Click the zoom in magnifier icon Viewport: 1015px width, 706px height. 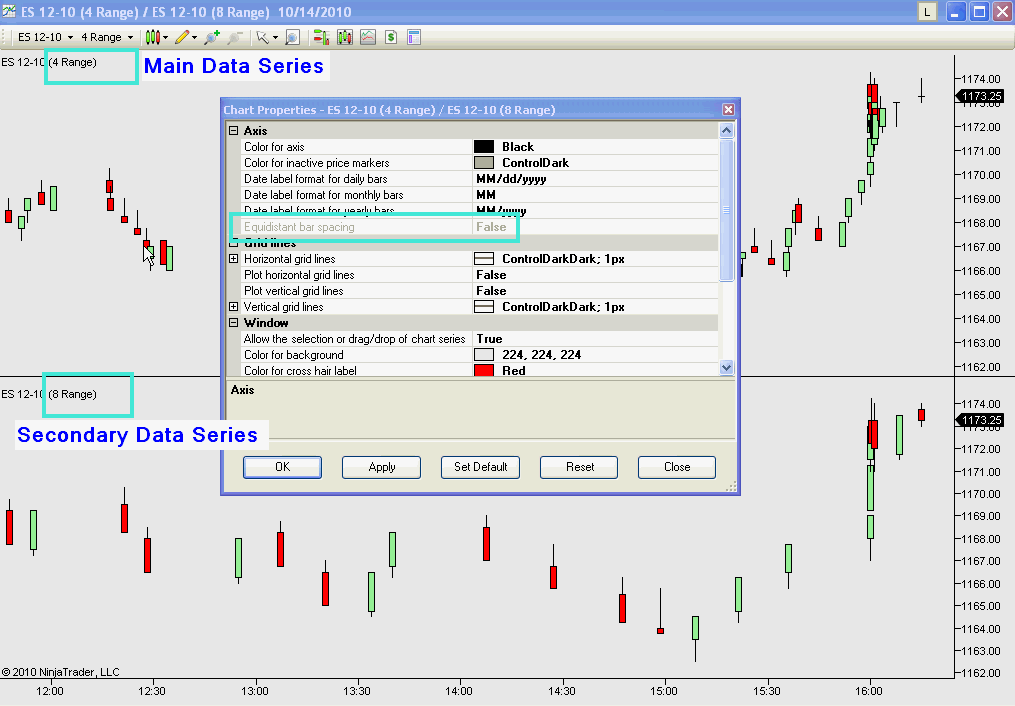click(x=212, y=37)
